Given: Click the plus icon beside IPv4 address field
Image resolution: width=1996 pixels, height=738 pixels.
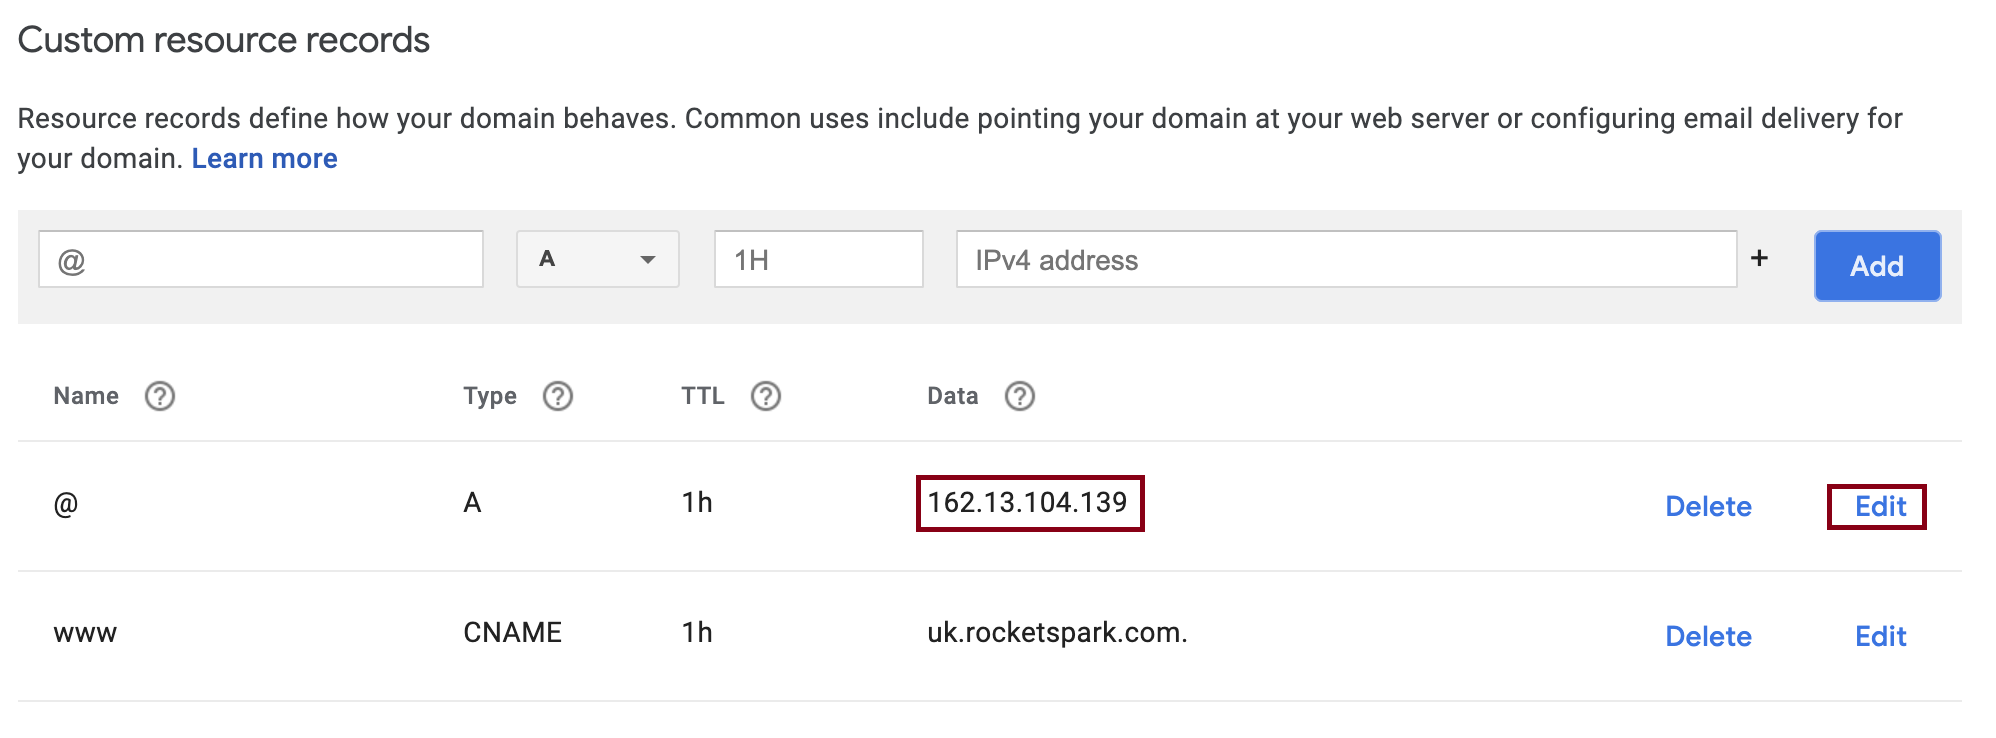Looking at the screenshot, I should 1760,258.
